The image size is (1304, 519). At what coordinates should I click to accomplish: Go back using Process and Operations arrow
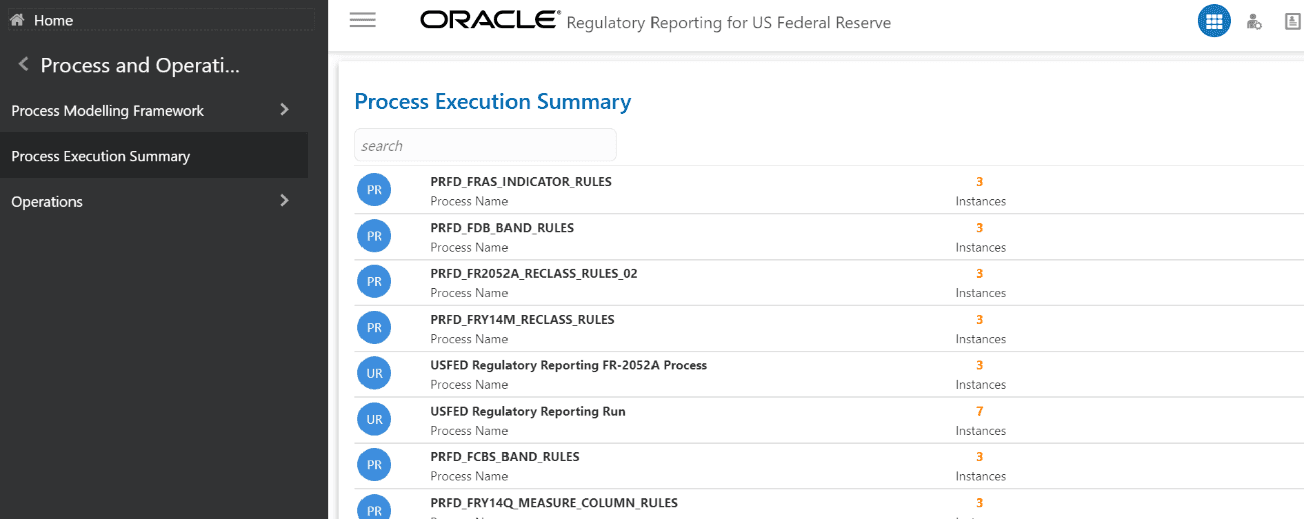tap(23, 65)
